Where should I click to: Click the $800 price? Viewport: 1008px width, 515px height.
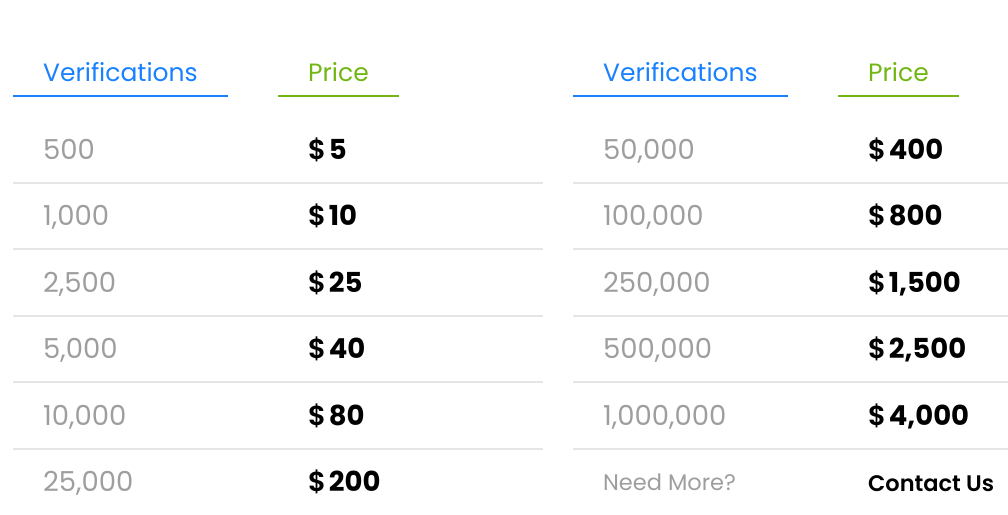point(905,216)
